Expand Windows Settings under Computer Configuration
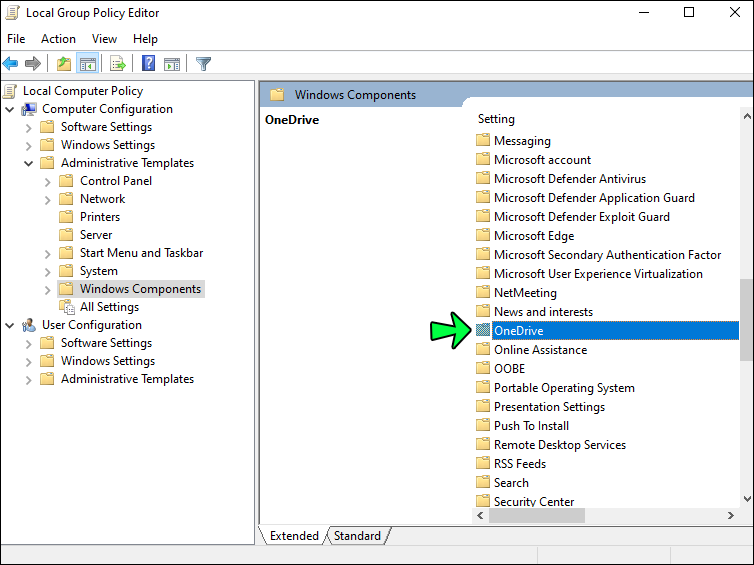Image resolution: width=754 pixels, height=565 pixels. (28, 146)
